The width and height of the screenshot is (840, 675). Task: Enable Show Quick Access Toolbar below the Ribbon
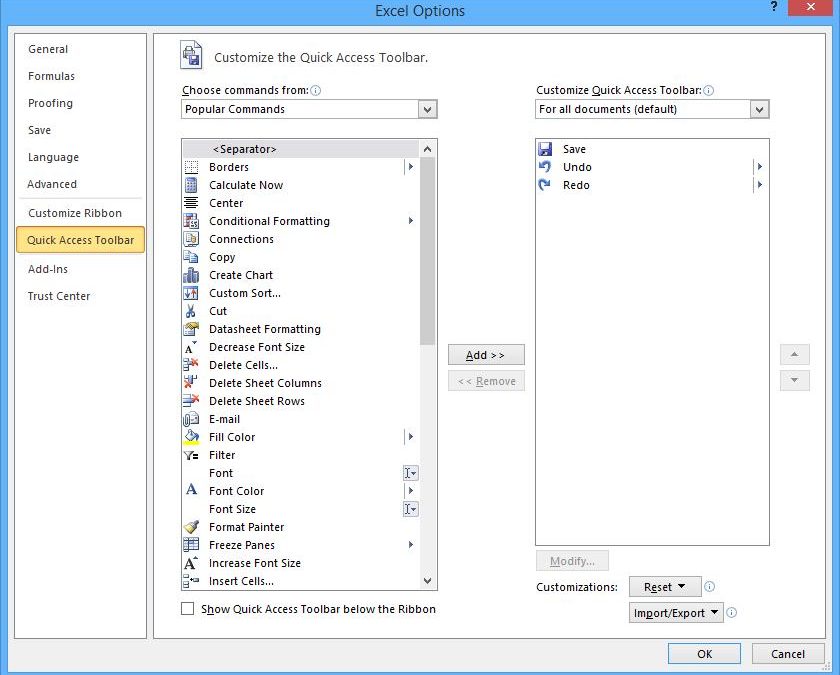point(188,609)
